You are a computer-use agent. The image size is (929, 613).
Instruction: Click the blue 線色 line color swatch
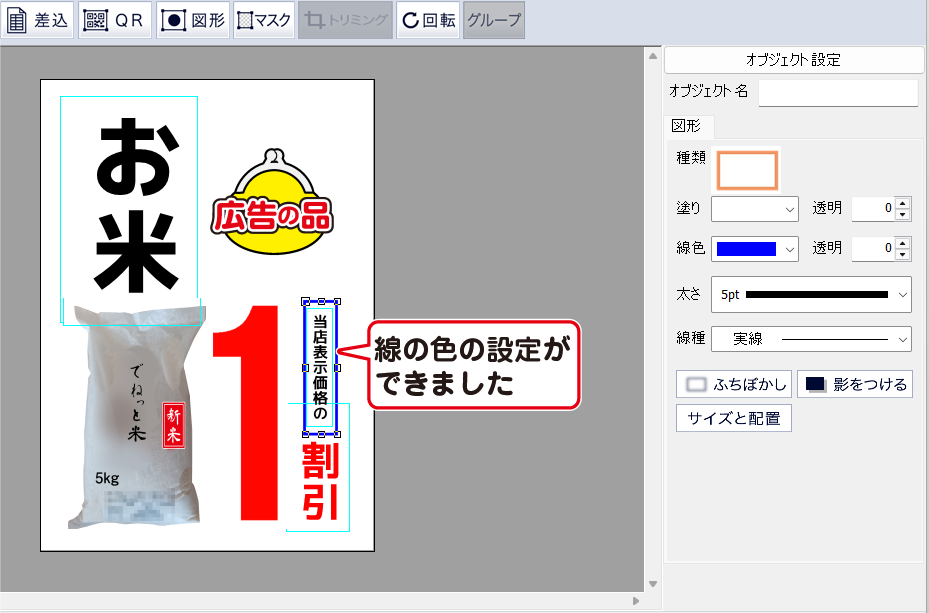tap(746, 248)
